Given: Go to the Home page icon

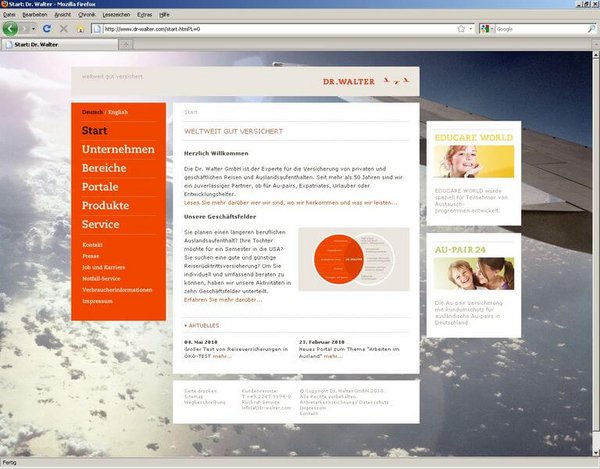Looking at the screenshot, I should [80, 29].
